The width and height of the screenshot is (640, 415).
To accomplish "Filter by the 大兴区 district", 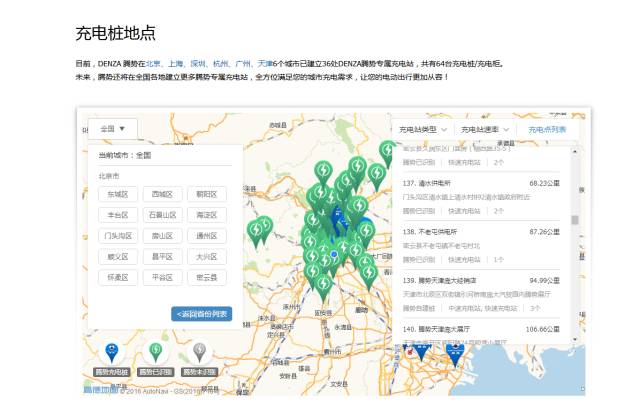I will coord(207,257).
